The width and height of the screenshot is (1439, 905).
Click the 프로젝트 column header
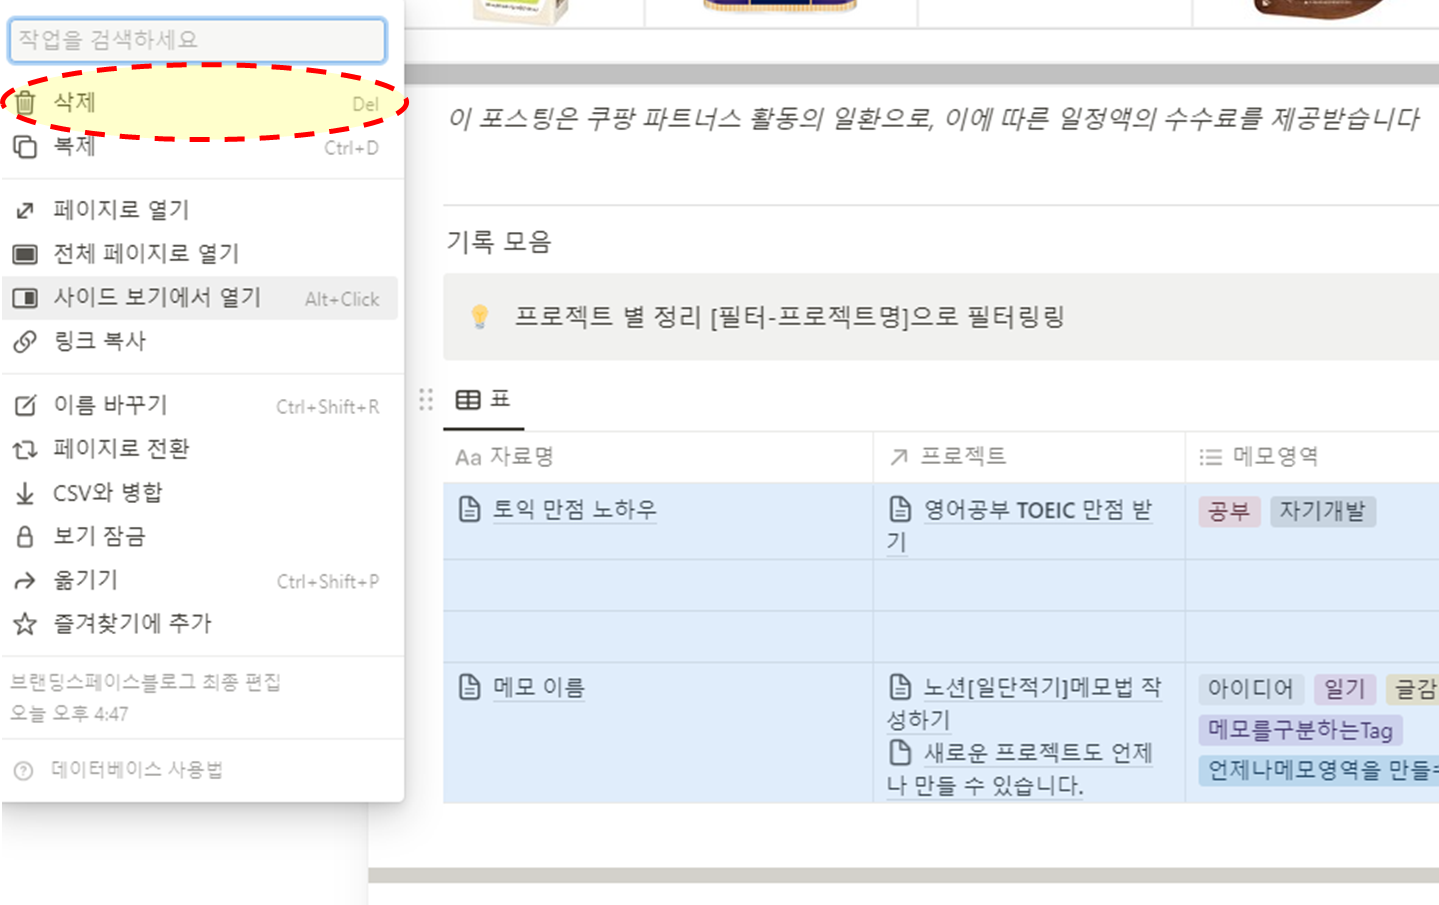tap(1029, 457)
